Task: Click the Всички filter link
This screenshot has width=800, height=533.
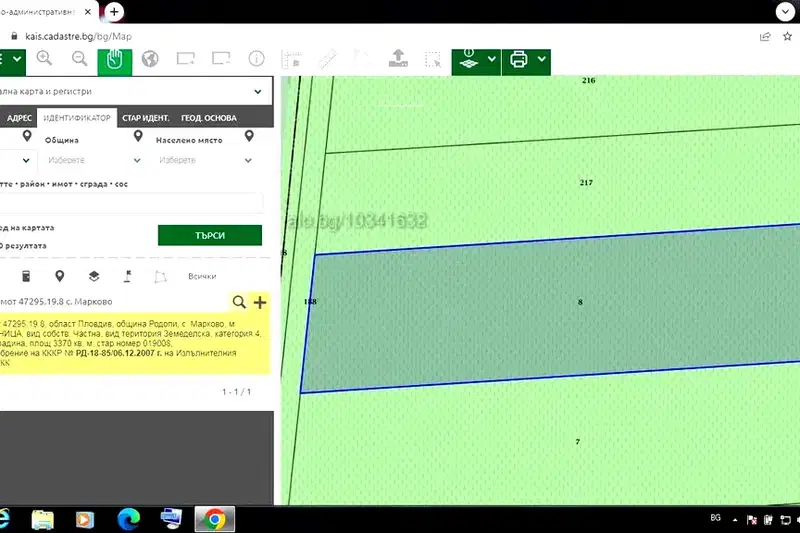Action: (x=202, y=276)
